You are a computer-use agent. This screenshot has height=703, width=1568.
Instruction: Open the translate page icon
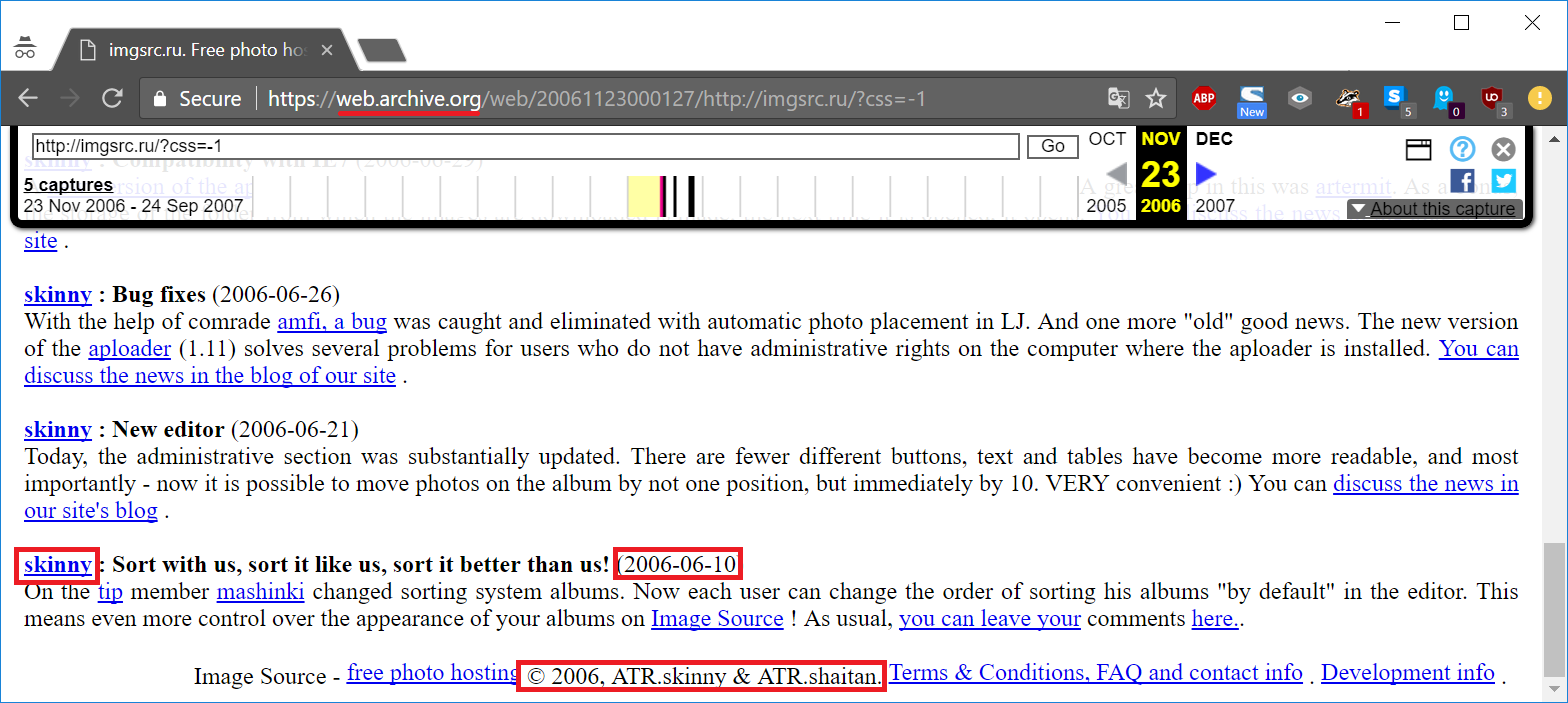click(1118, 98)
